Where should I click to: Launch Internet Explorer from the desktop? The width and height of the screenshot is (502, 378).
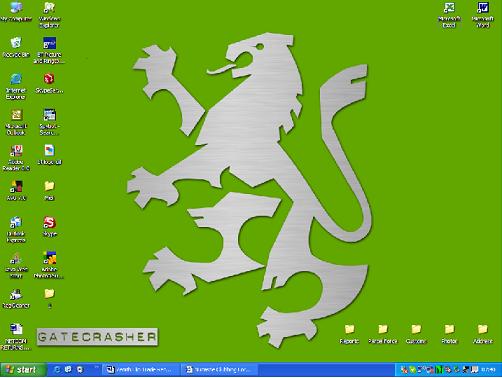[x=16, y=86]
